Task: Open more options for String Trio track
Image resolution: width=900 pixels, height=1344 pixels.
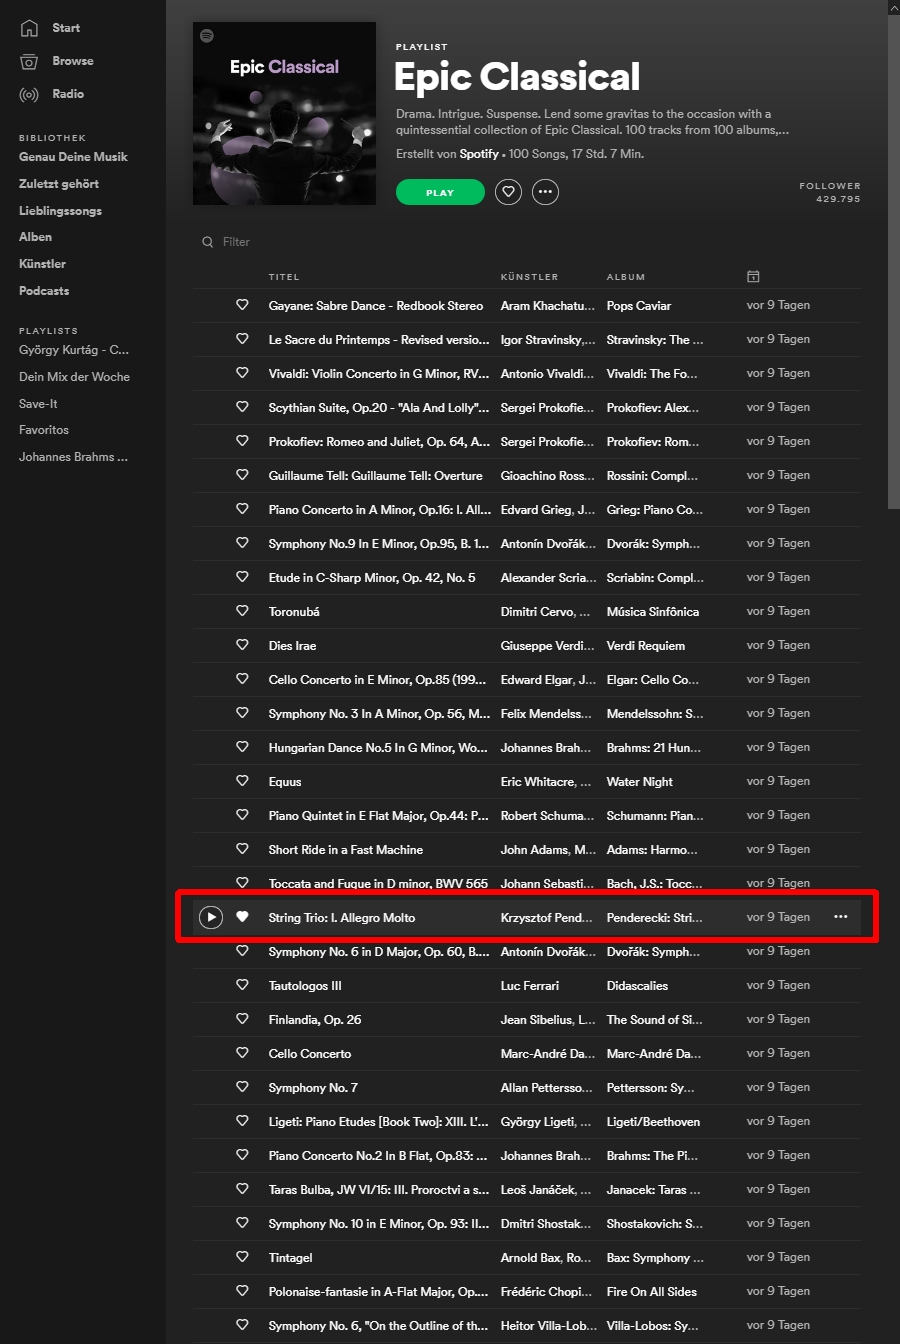Action: coord(840,917)
